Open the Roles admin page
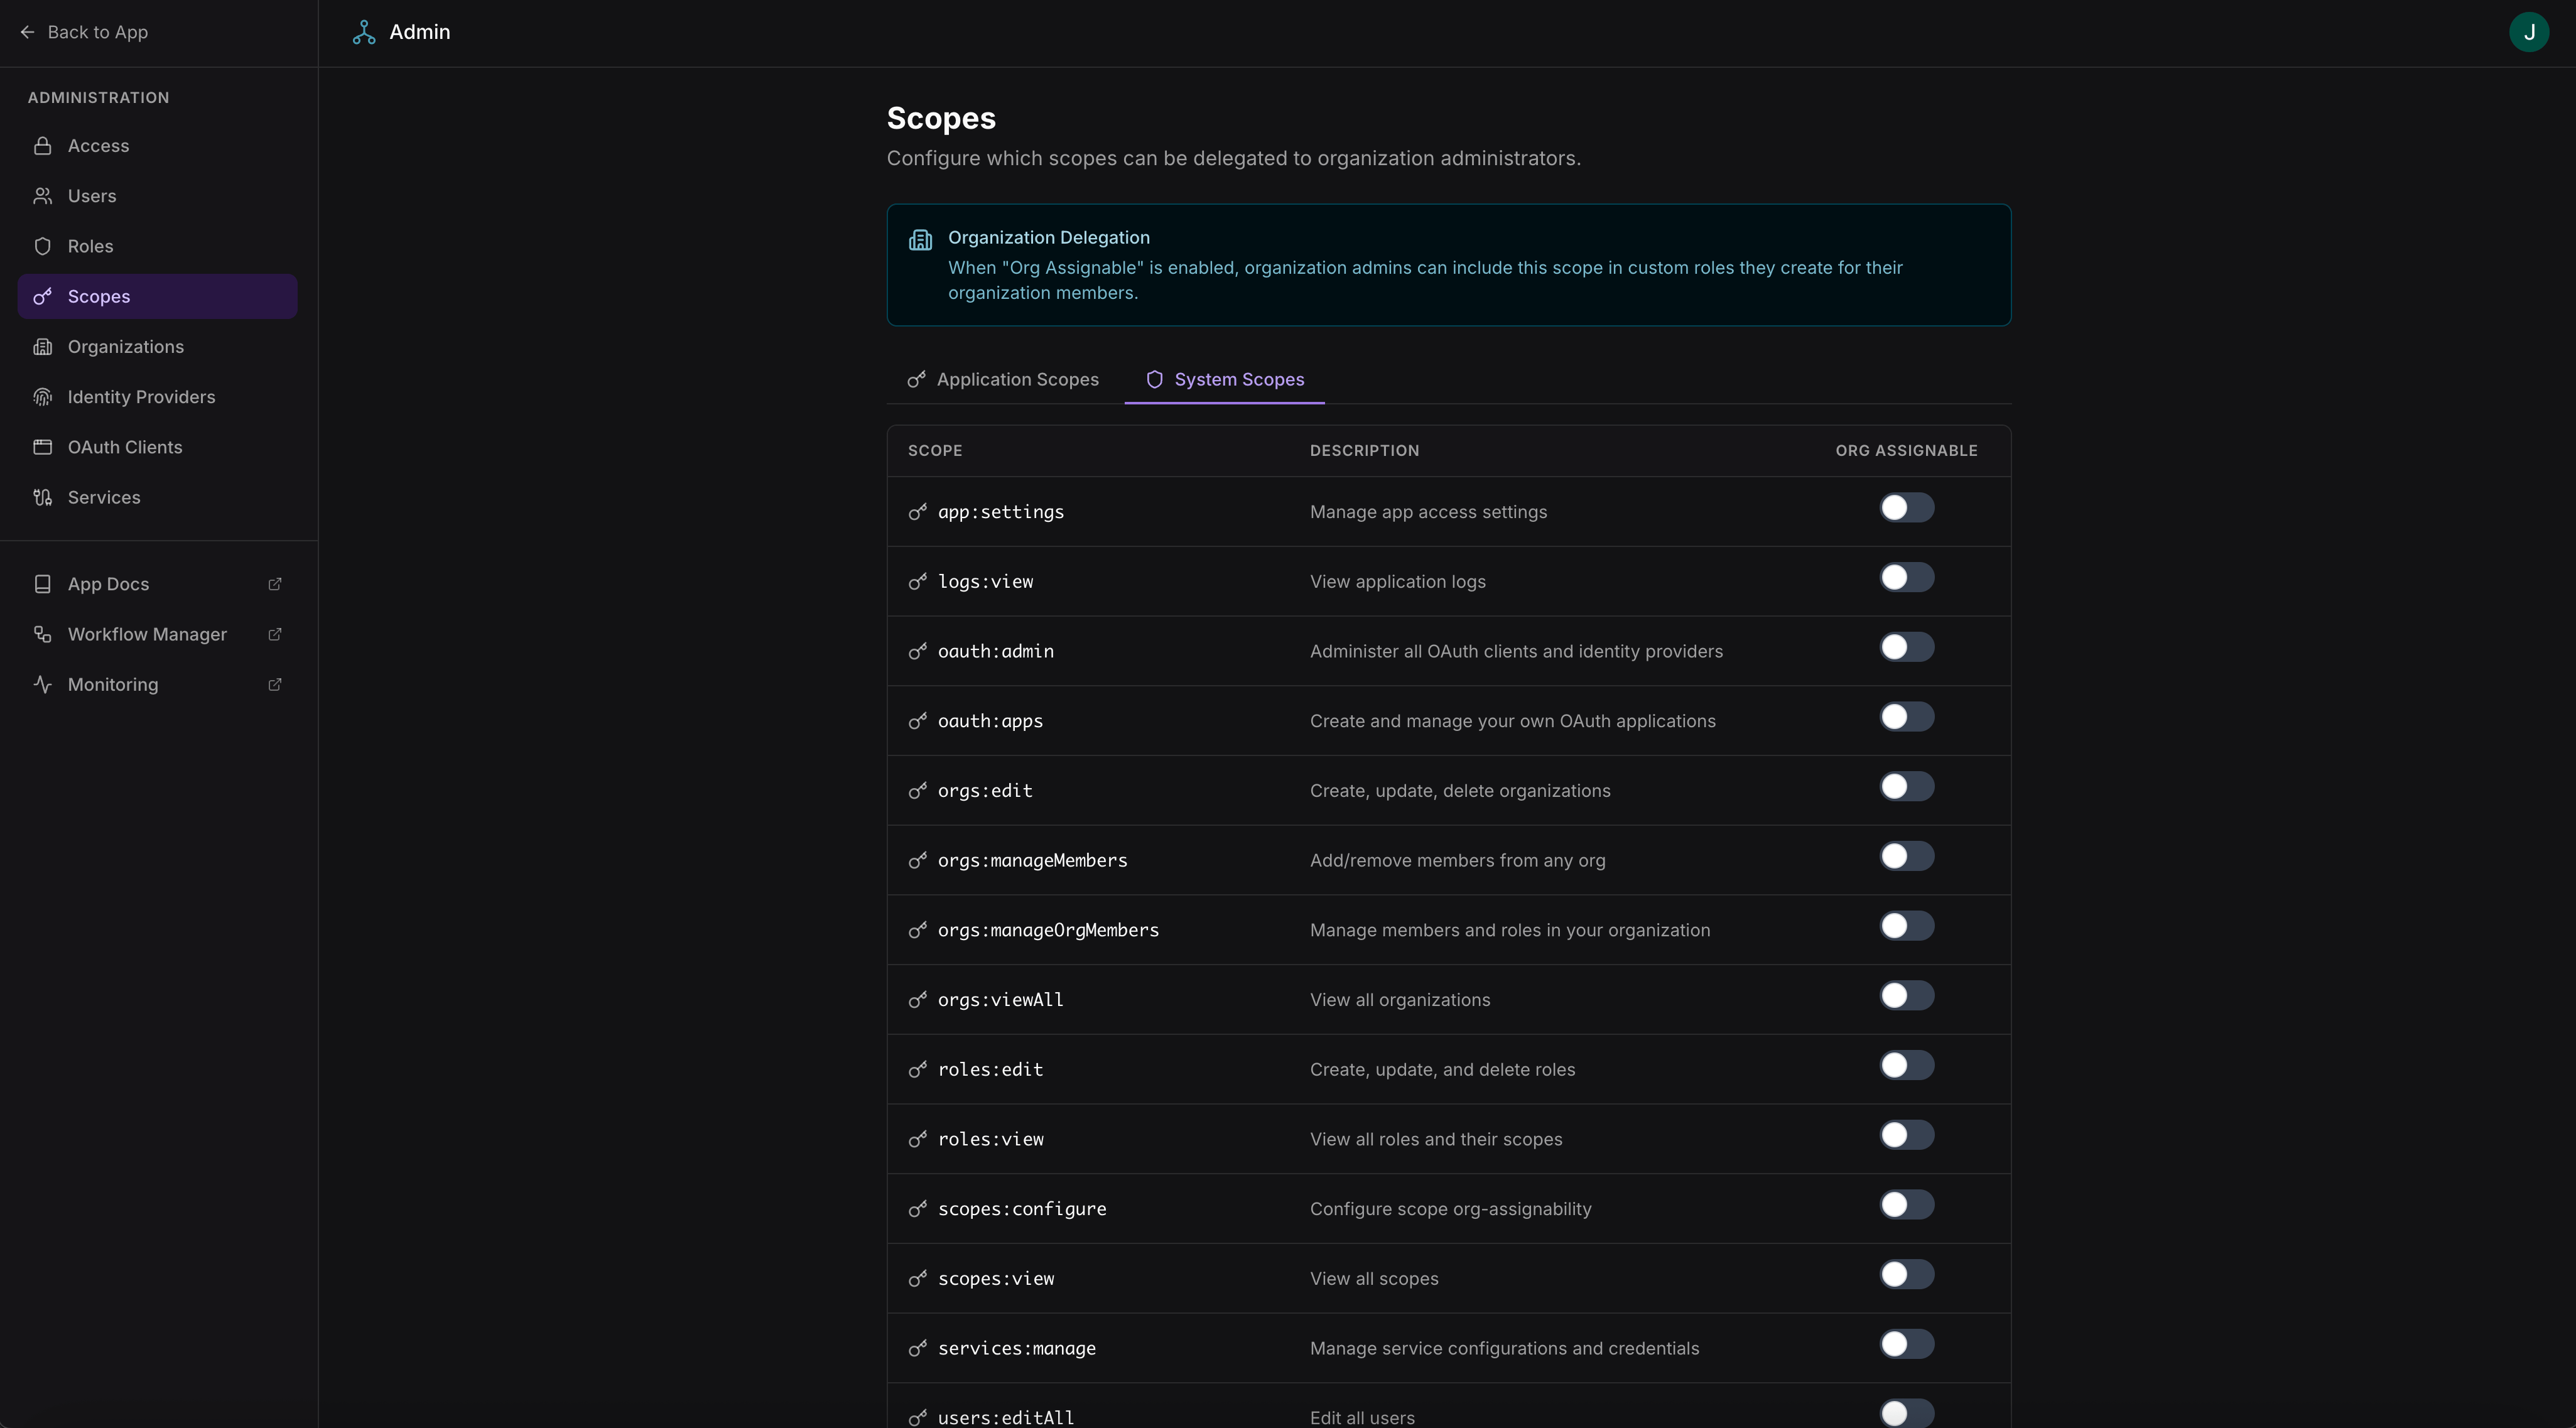The height and width of the screenshot is (1428, 2576). pos(157,246)
